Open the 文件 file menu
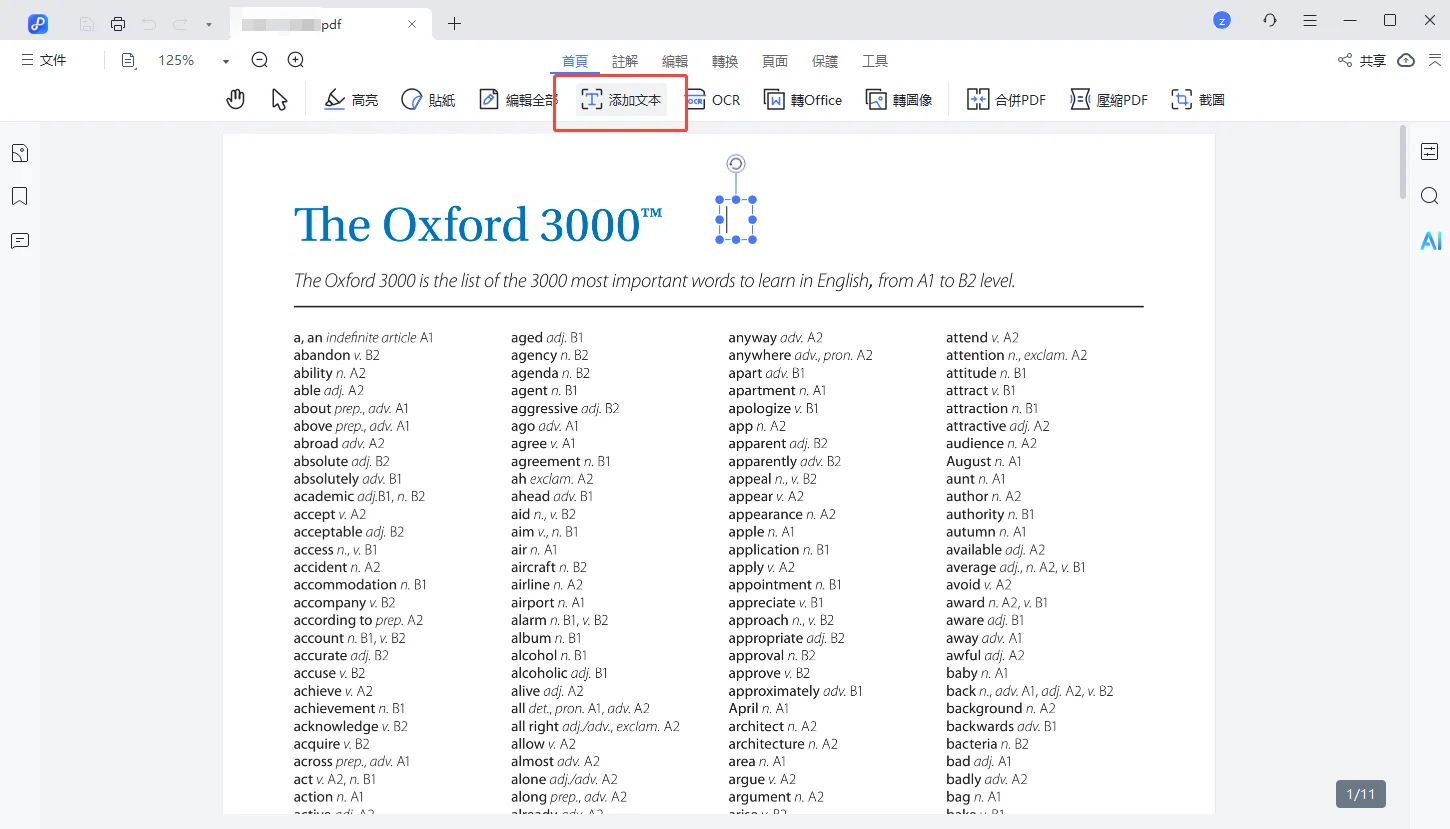This screenshot has width=1450, height=829. (x=44, y=60)
